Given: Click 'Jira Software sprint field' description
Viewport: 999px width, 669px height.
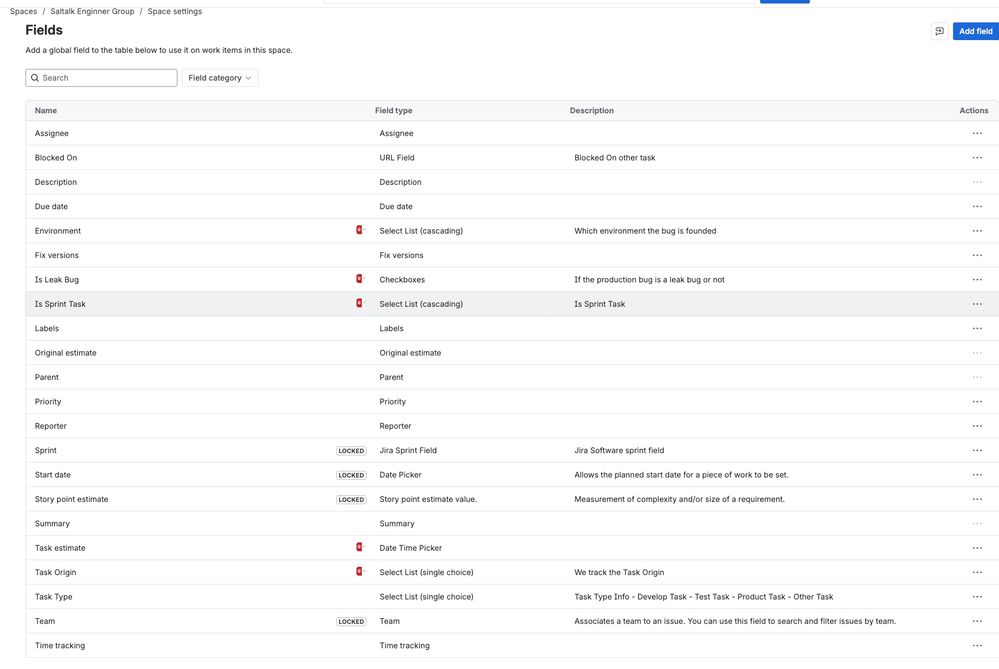Looking at the screenshot, I should (619, 450).
